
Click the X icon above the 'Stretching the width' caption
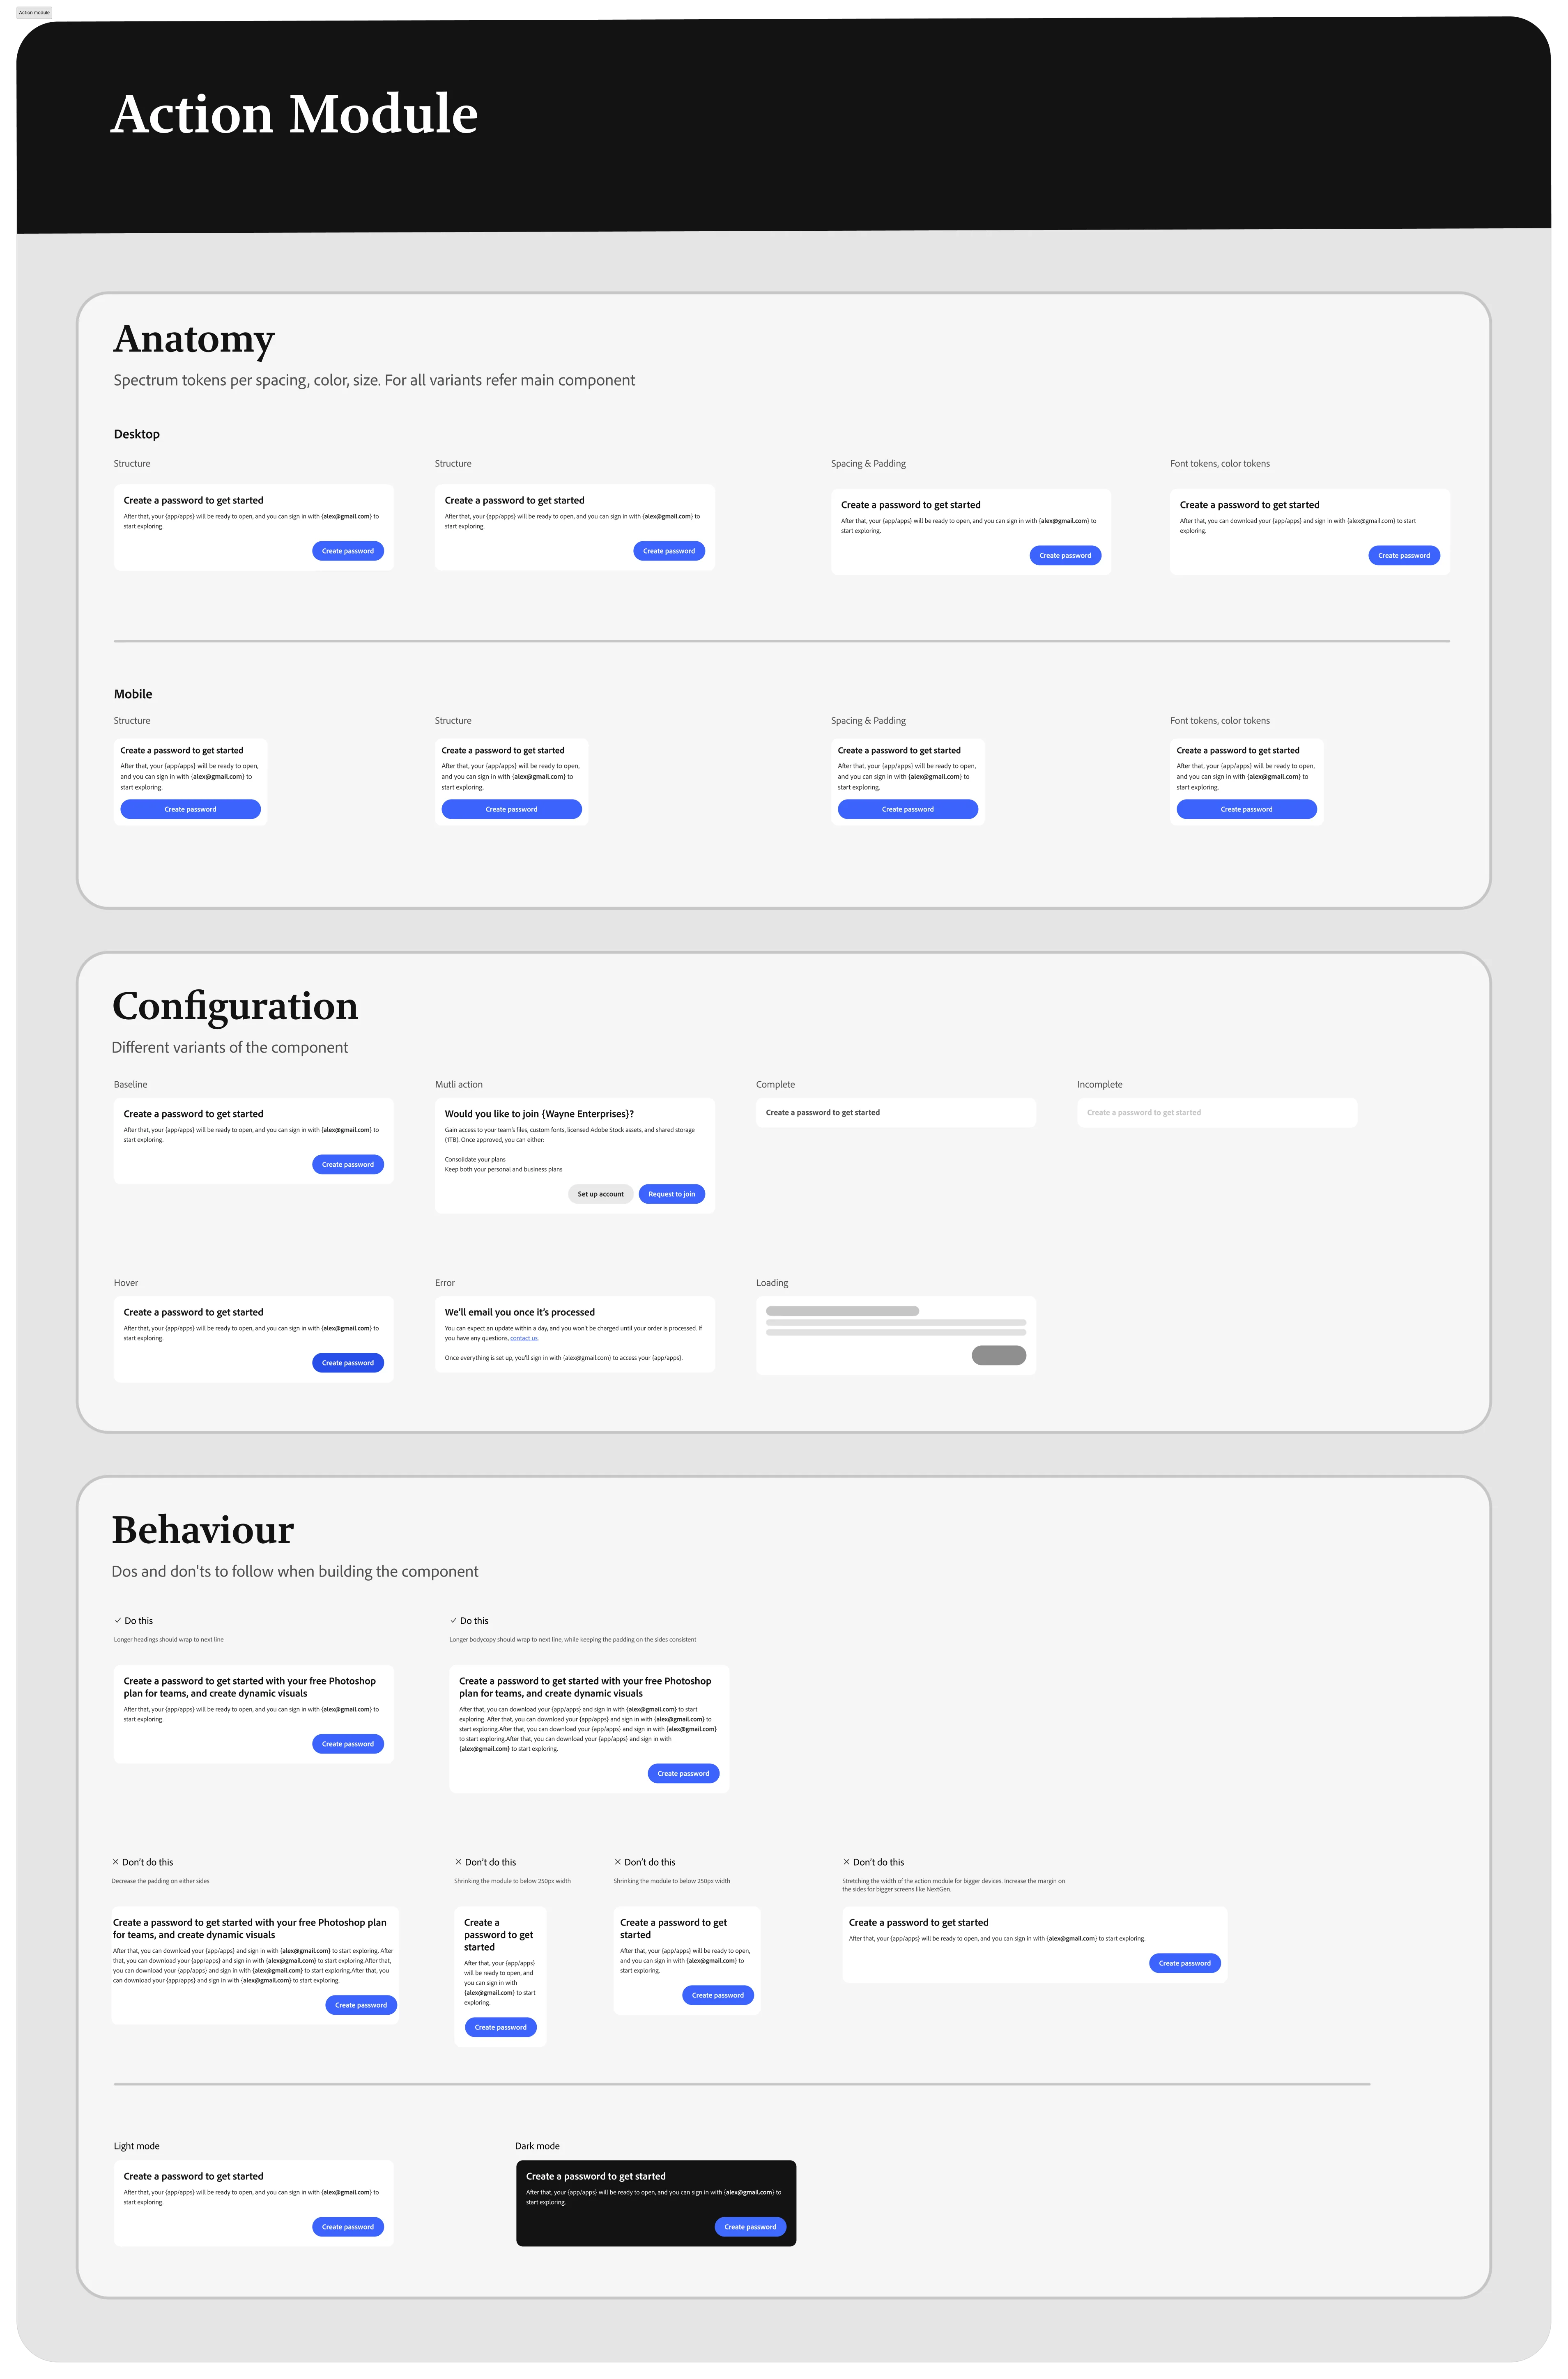(846, 1862)
